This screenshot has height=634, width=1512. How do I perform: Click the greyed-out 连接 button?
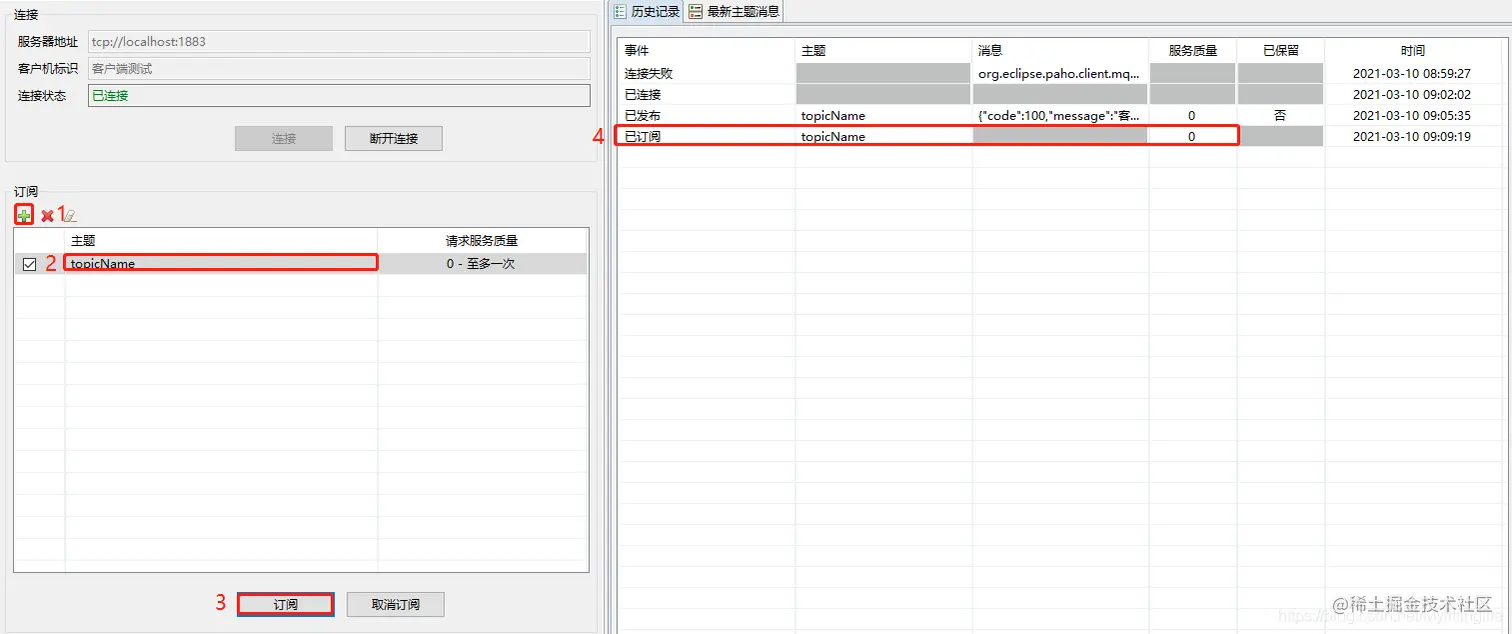(x=284, y=138)
